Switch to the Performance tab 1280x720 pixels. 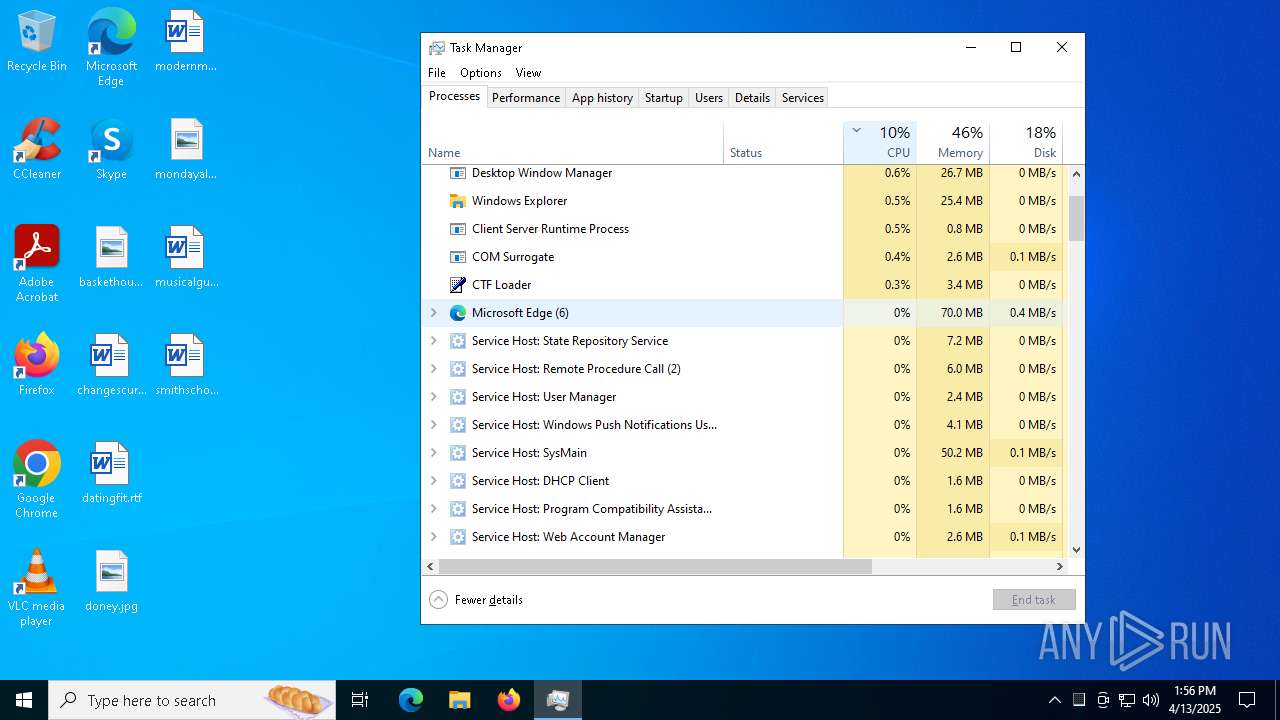coord(526,98)
